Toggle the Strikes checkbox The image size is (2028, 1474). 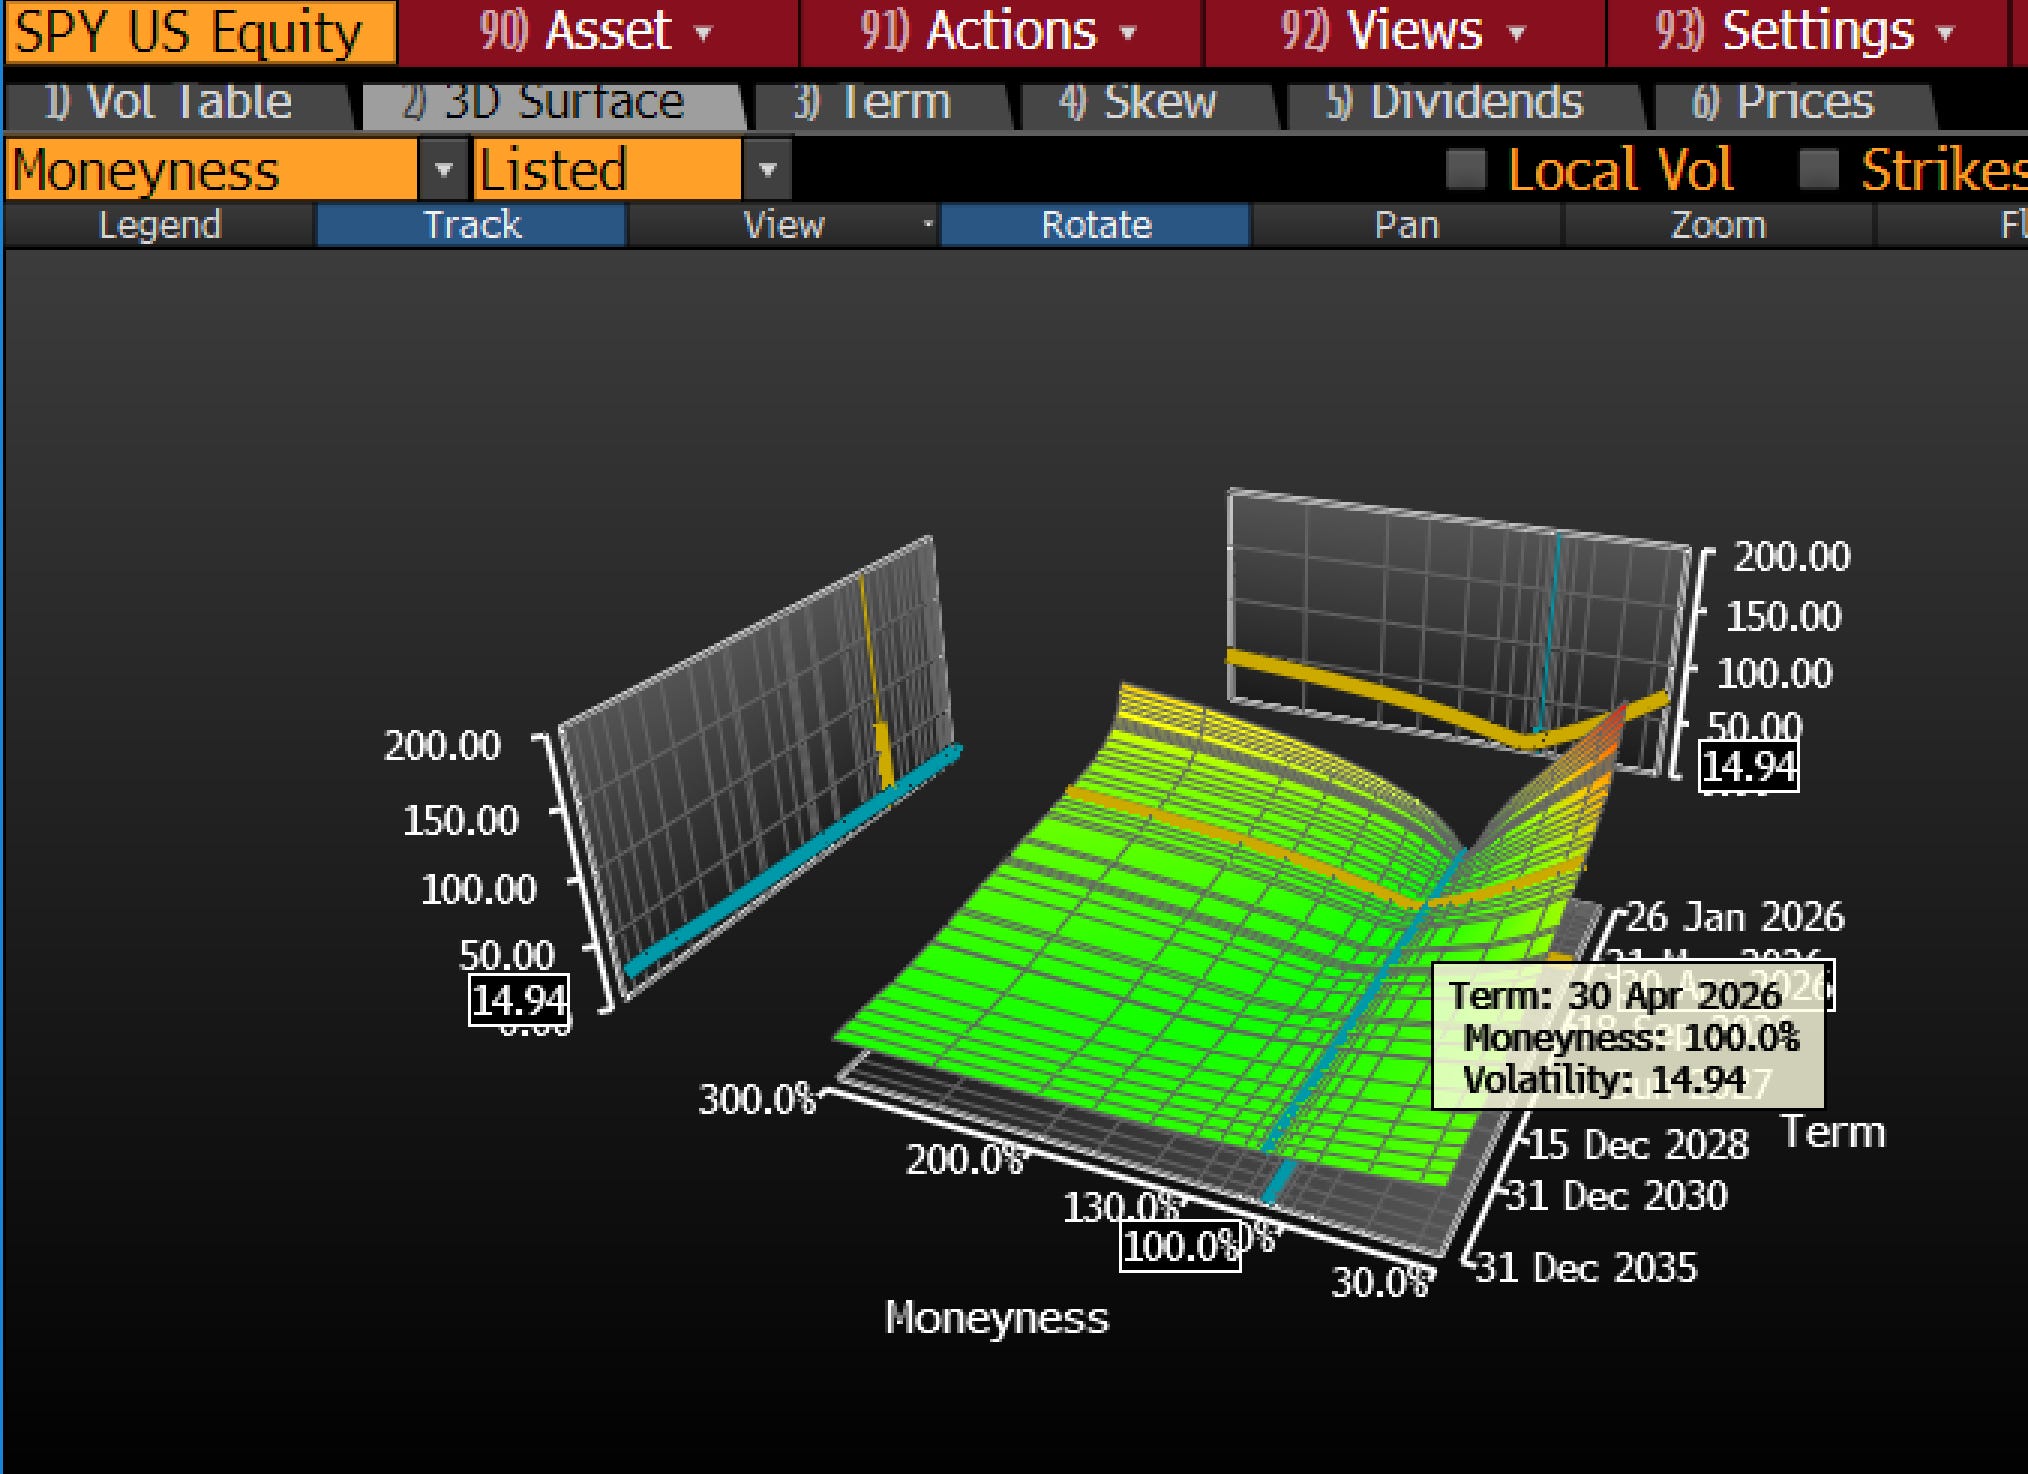coord(1818,169)
